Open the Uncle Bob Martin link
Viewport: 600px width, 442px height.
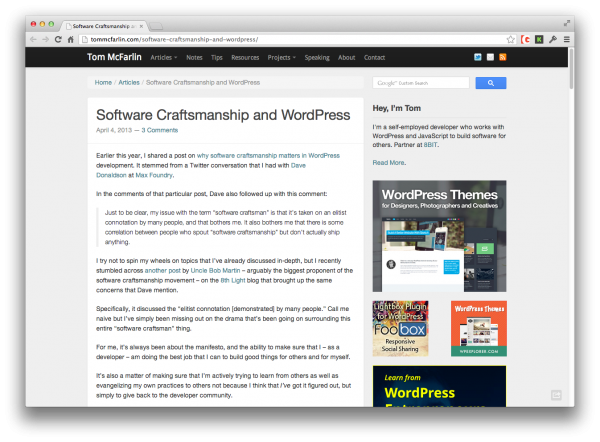(215, 271)
